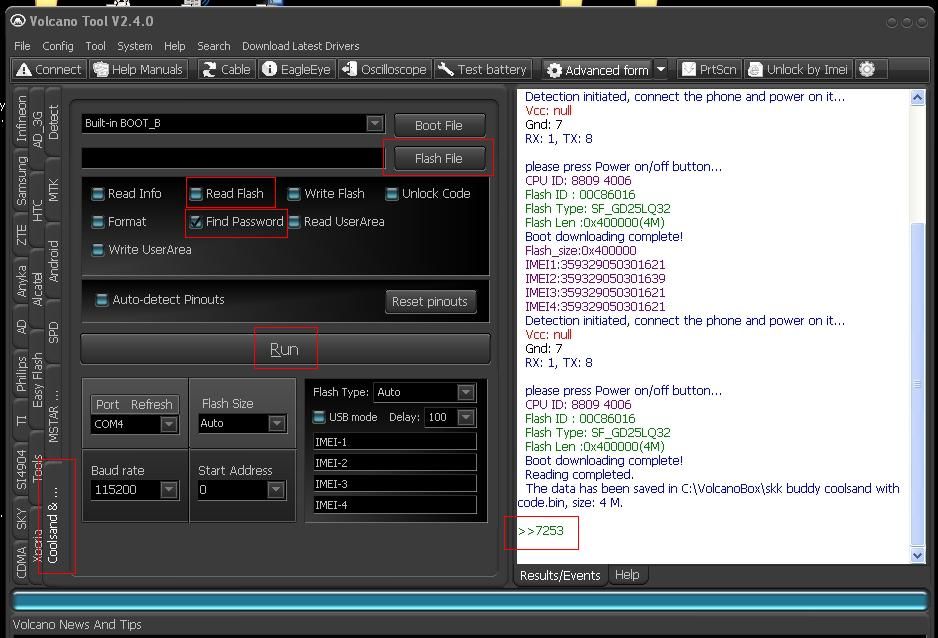The width and height of the screenshot is (938, 638).
Task: Click the gear icon at toolbar end
Action: pos(867,69)
